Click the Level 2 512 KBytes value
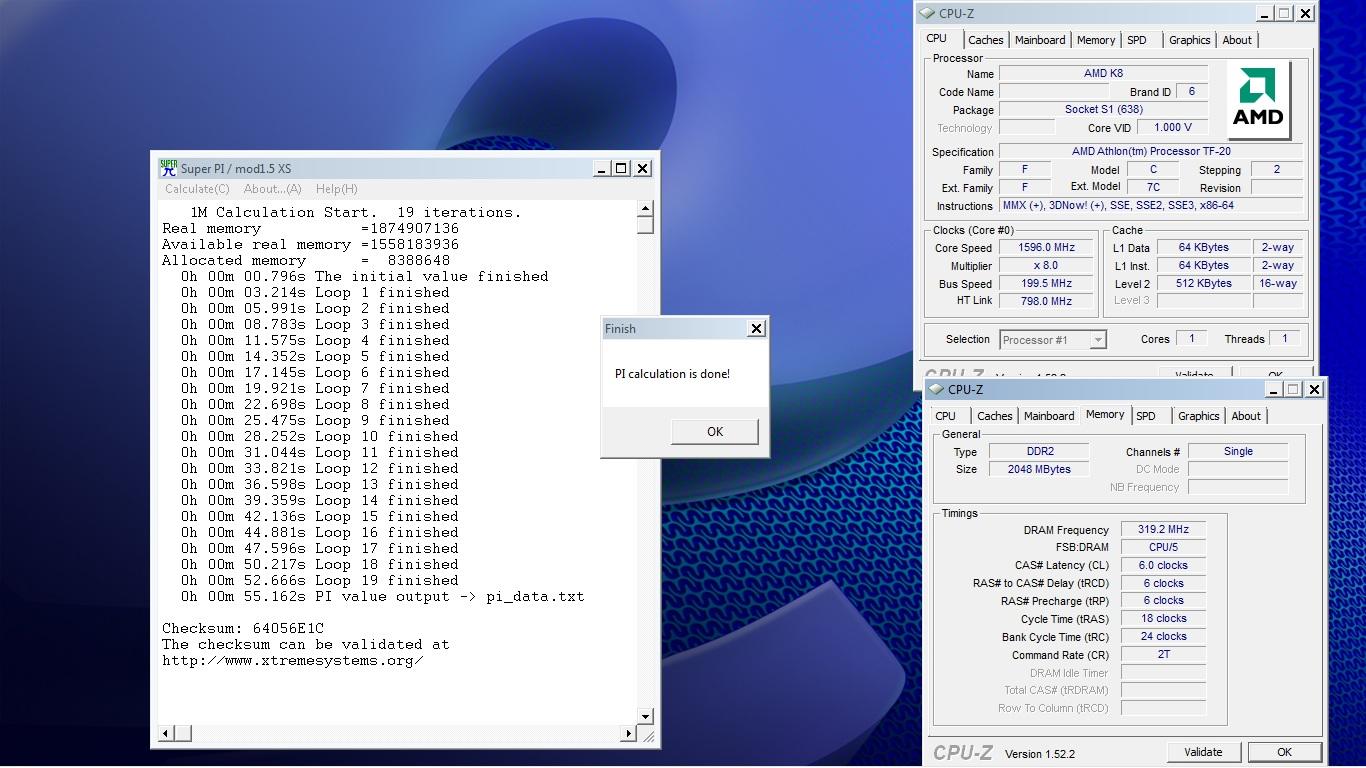Viewport: 1366px width, 768px height. pos(1204,283)
